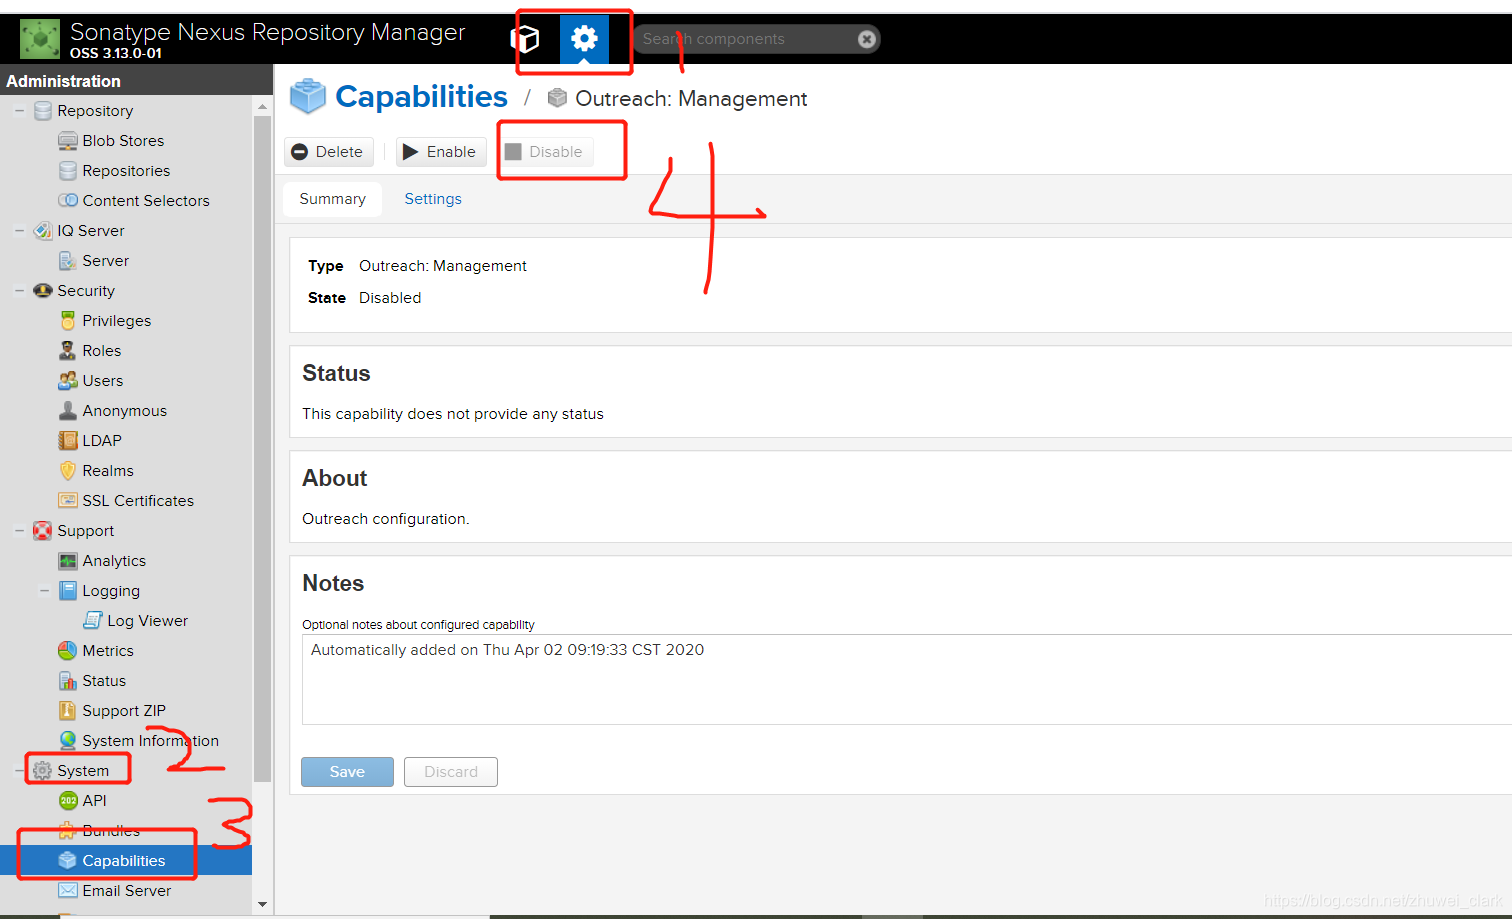Image resolution: width=1512 pixels, height=919 pixels.
Task: Select the Summary tab
Action: tap(332, 198)
